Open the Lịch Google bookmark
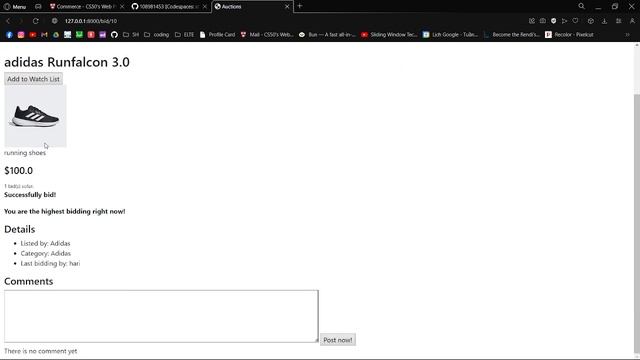This screenshot has width=640, height=360. point(450,35)
